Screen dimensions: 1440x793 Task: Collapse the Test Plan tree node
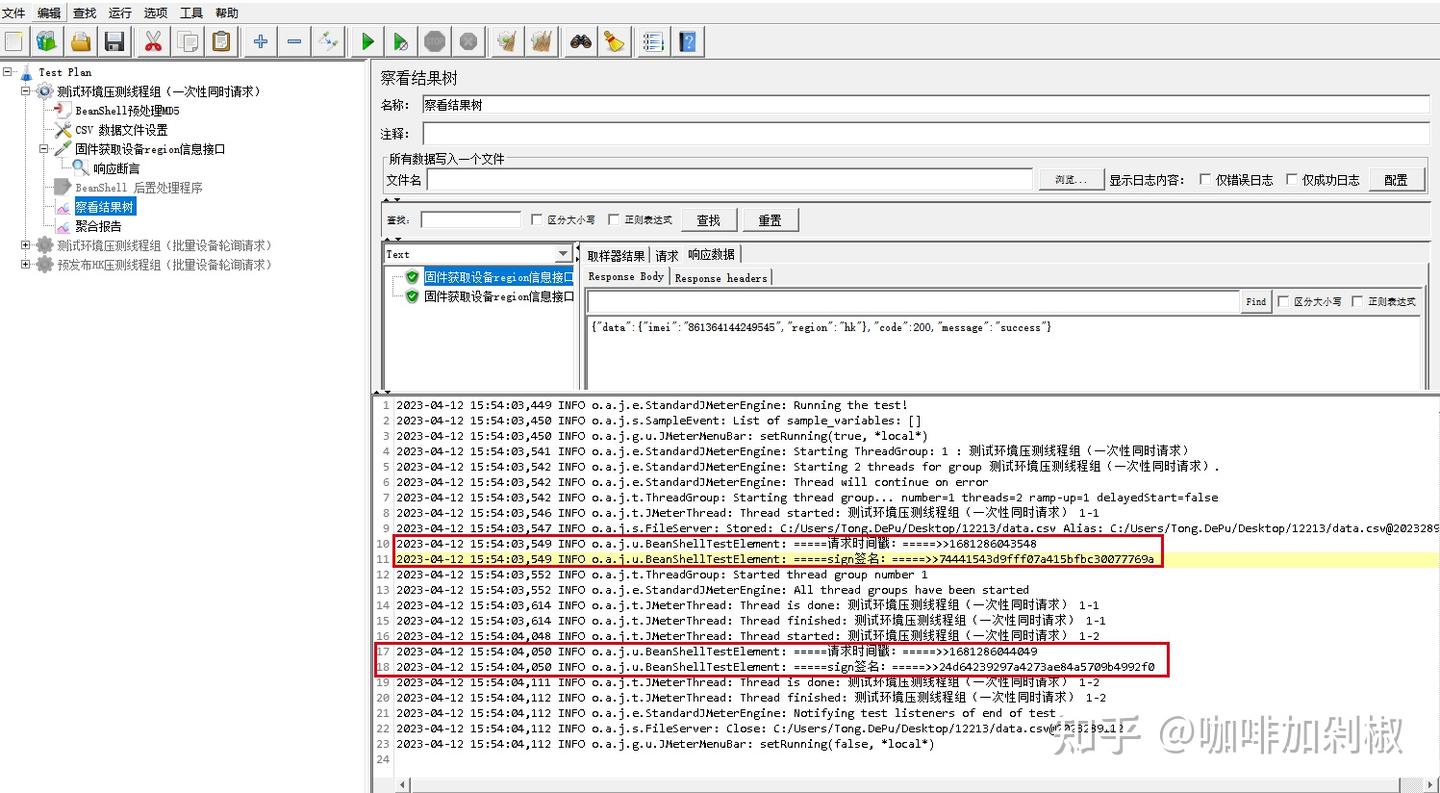(8, 72)
